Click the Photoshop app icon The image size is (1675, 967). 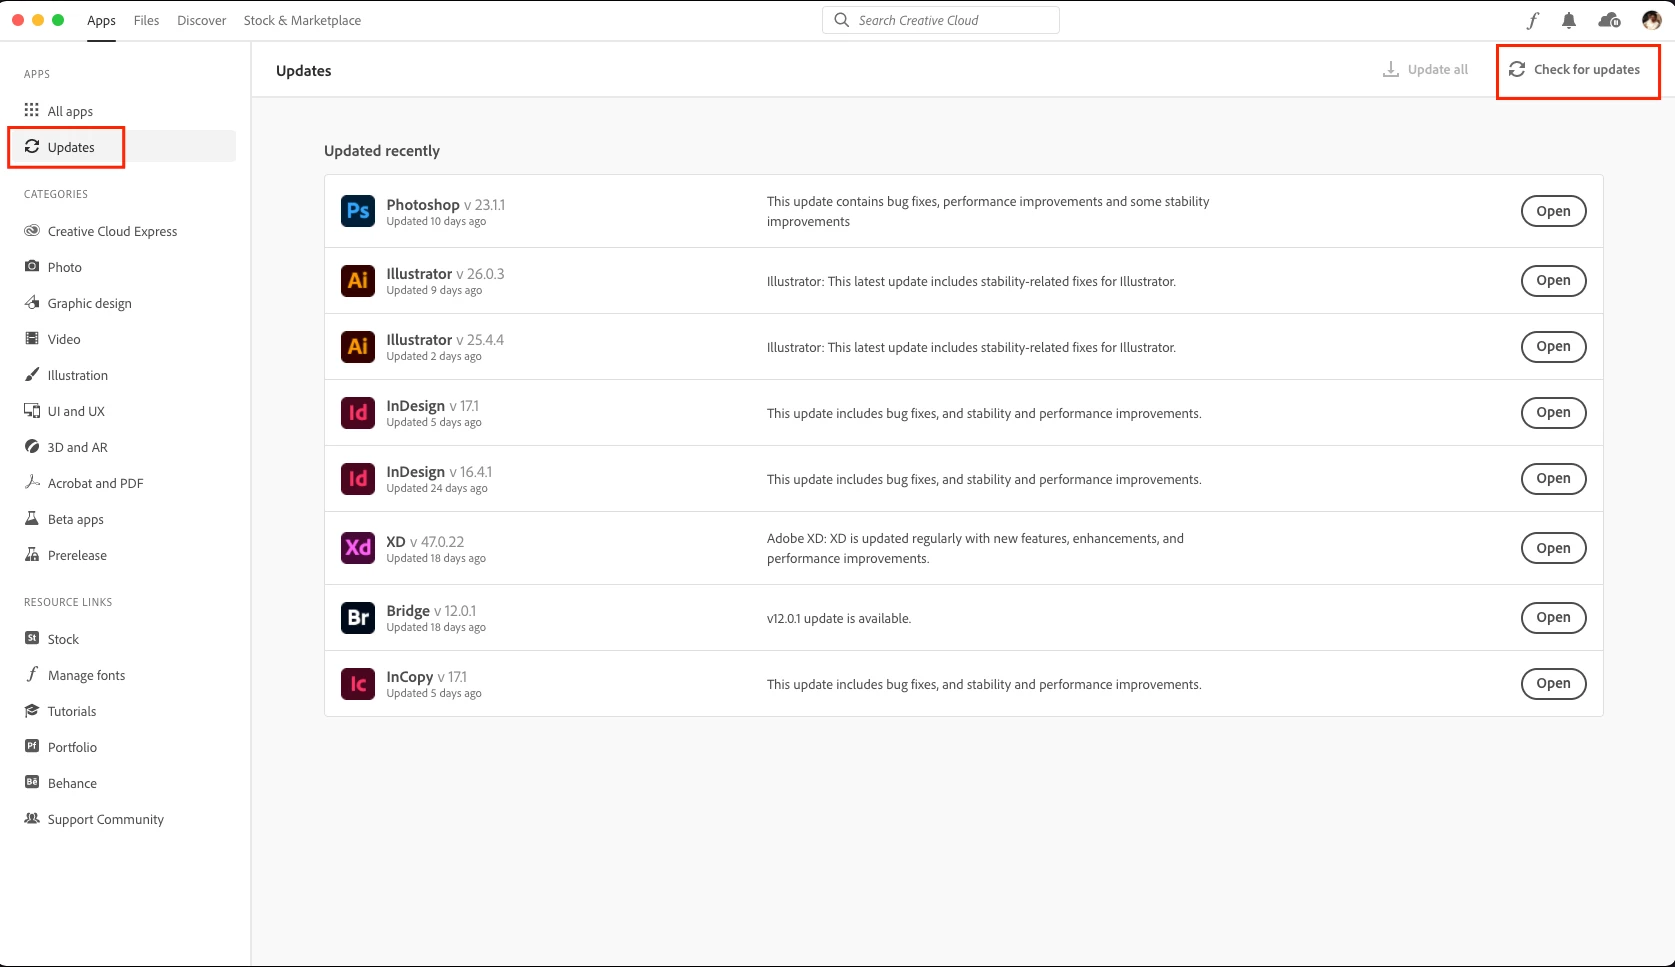pyautogui.click(x=358, y=211)
